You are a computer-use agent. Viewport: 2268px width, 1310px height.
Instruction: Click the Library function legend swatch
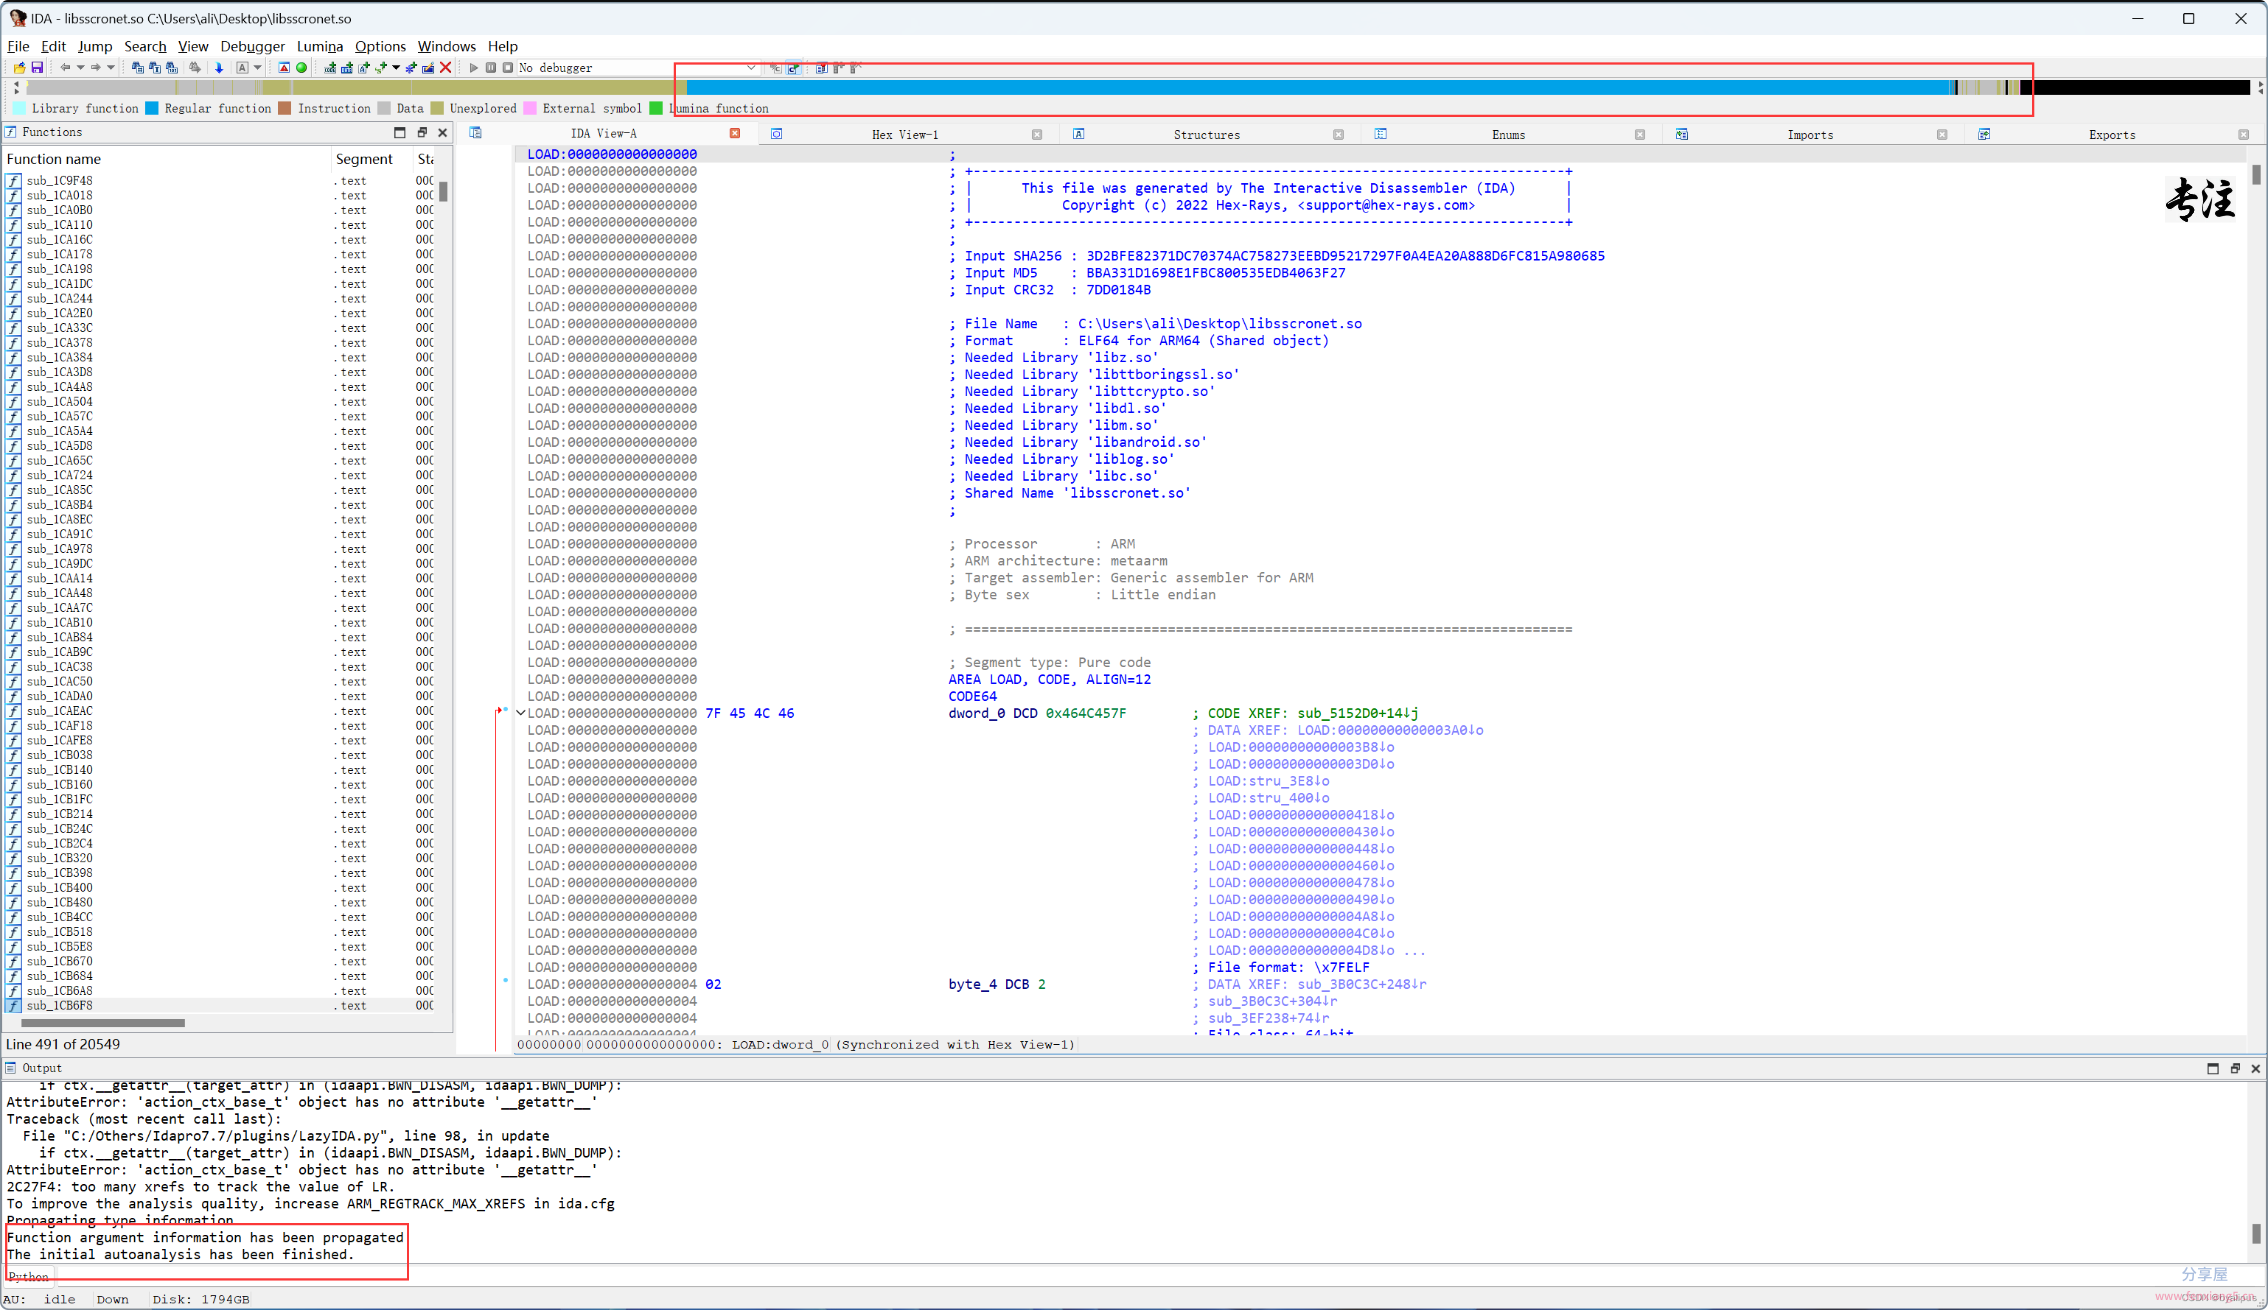(x=19, y=108)
